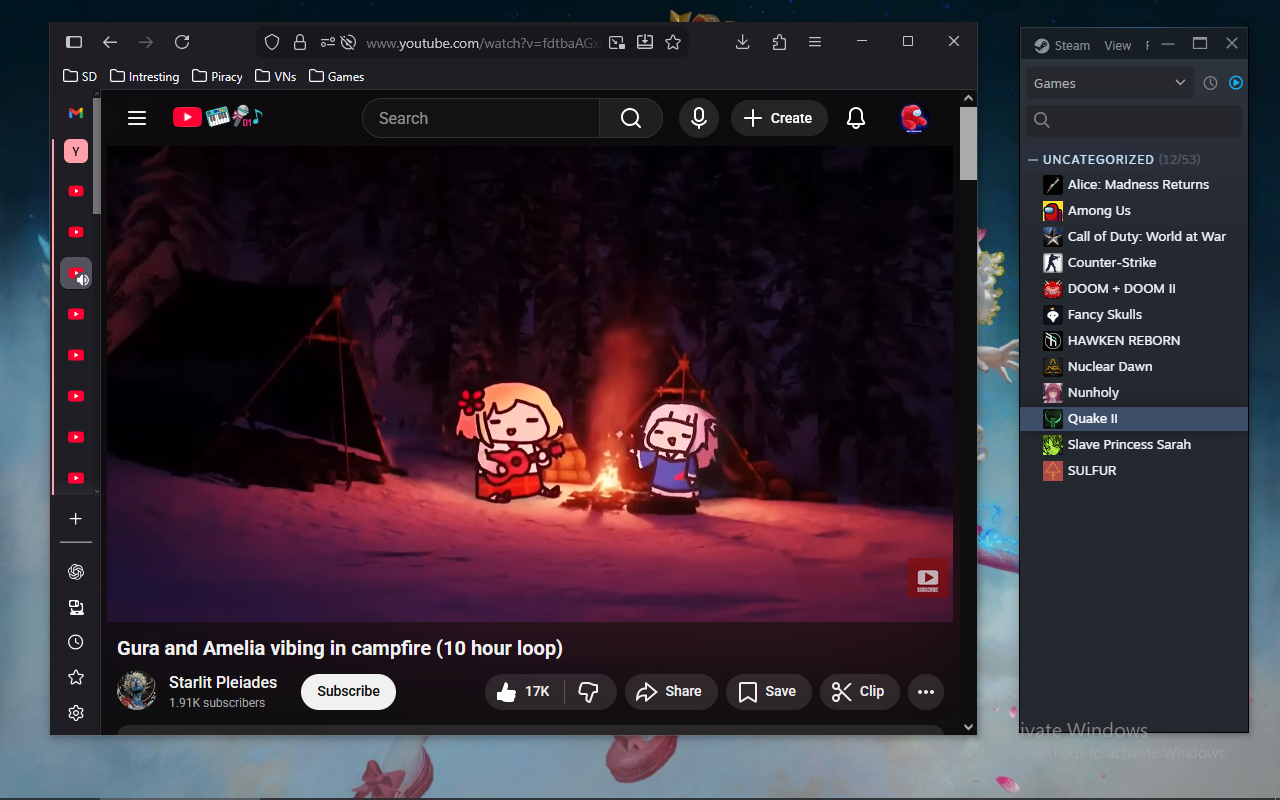Image resolution: width=1280 pixels, height=800 pixels.
Task: Dislike the campfire video
Action: (x=589, y=692)
